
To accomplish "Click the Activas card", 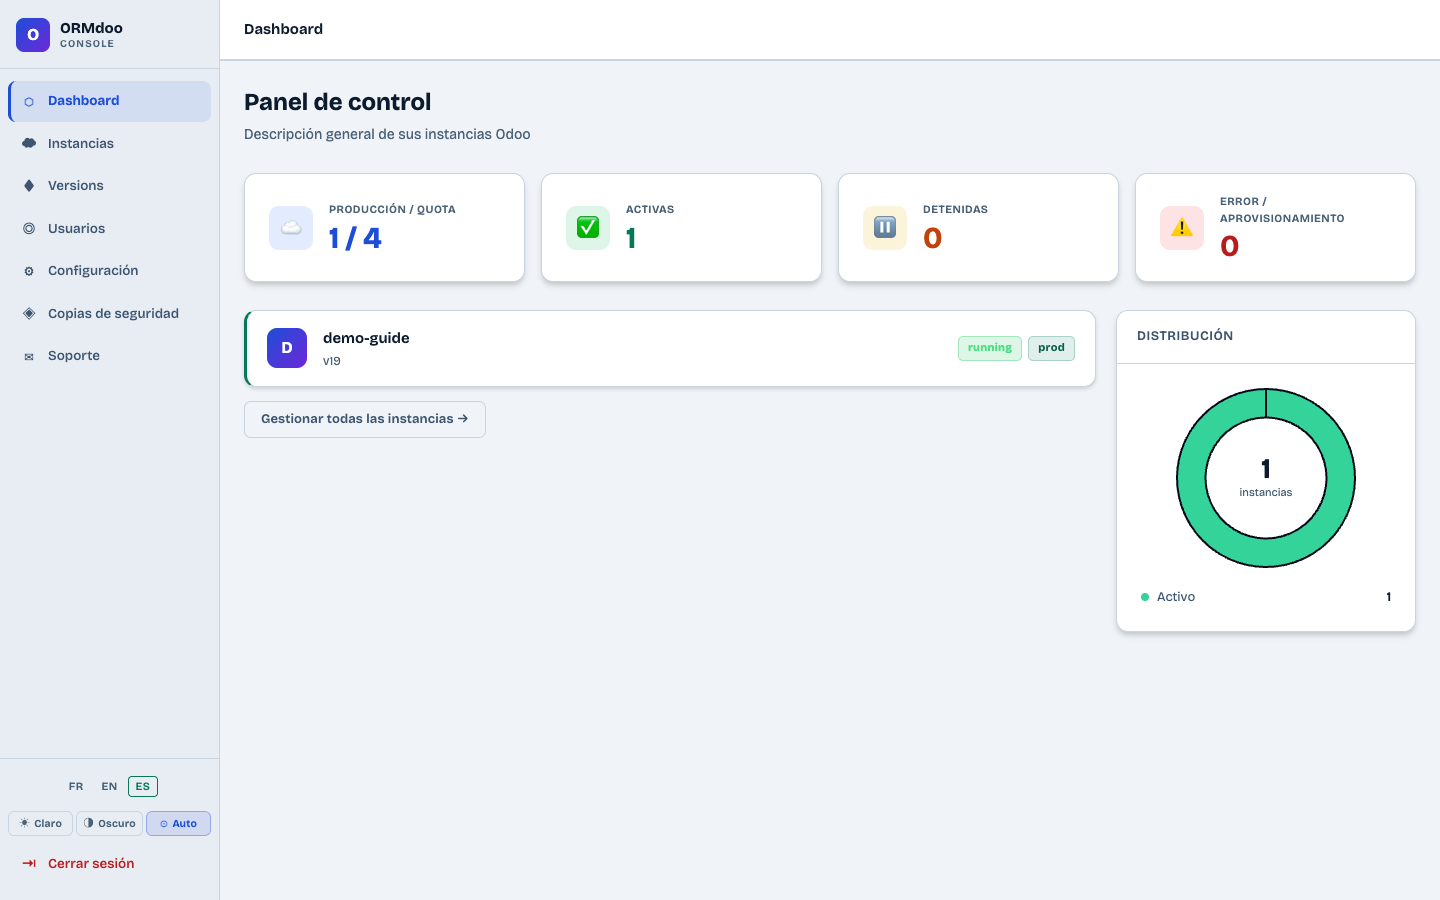I will click(681, 228).
